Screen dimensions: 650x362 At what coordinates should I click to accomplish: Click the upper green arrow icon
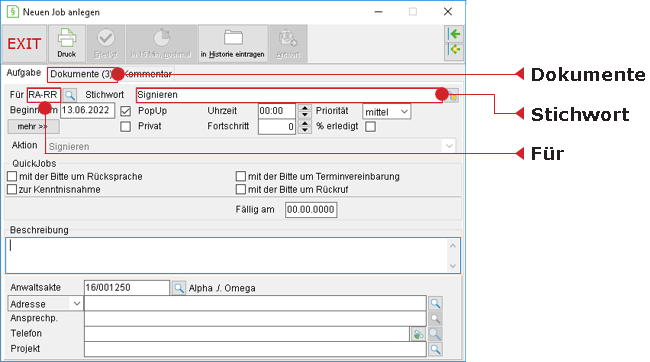pos(454,34)
